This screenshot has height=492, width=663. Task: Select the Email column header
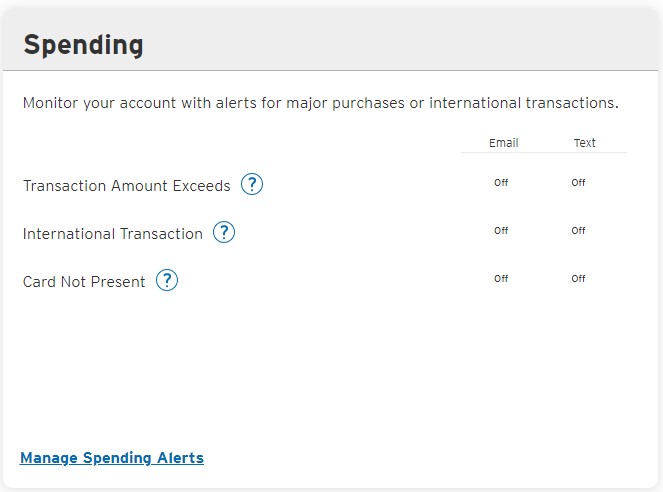[x=504, y=143]
